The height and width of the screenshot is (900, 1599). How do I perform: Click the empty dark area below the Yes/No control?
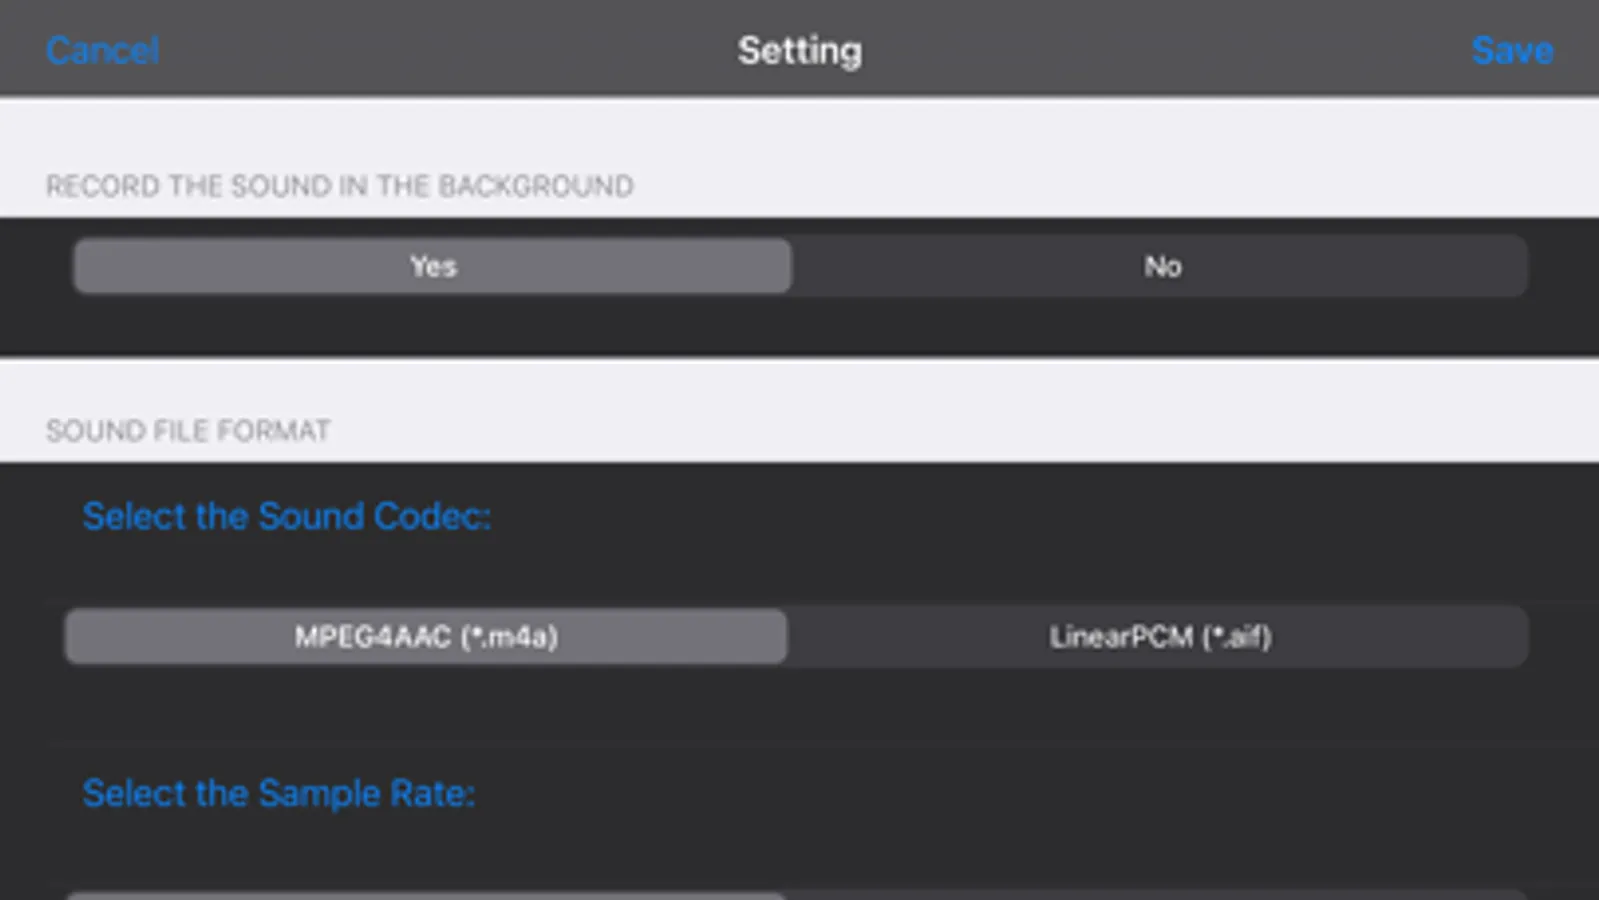click(800, 326)
